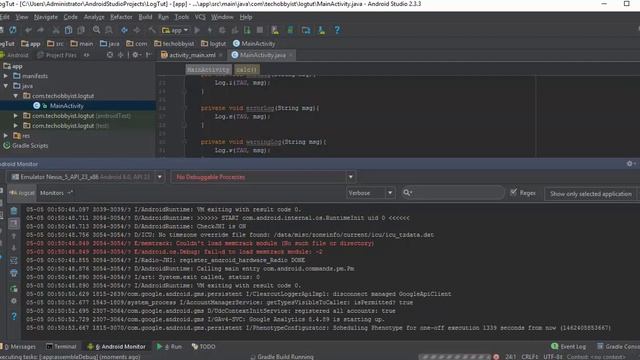Open the Navigate menu
Viewport: 640px width, 360px height.
[x=46, y=17]
